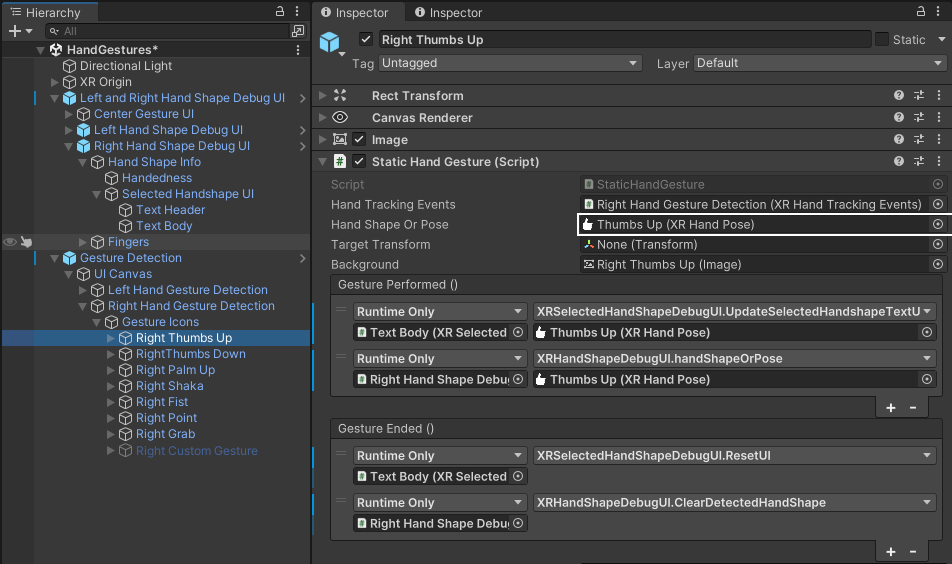
Task: Switch to the second Inspector tab
Action: click(x=448, y=13)
